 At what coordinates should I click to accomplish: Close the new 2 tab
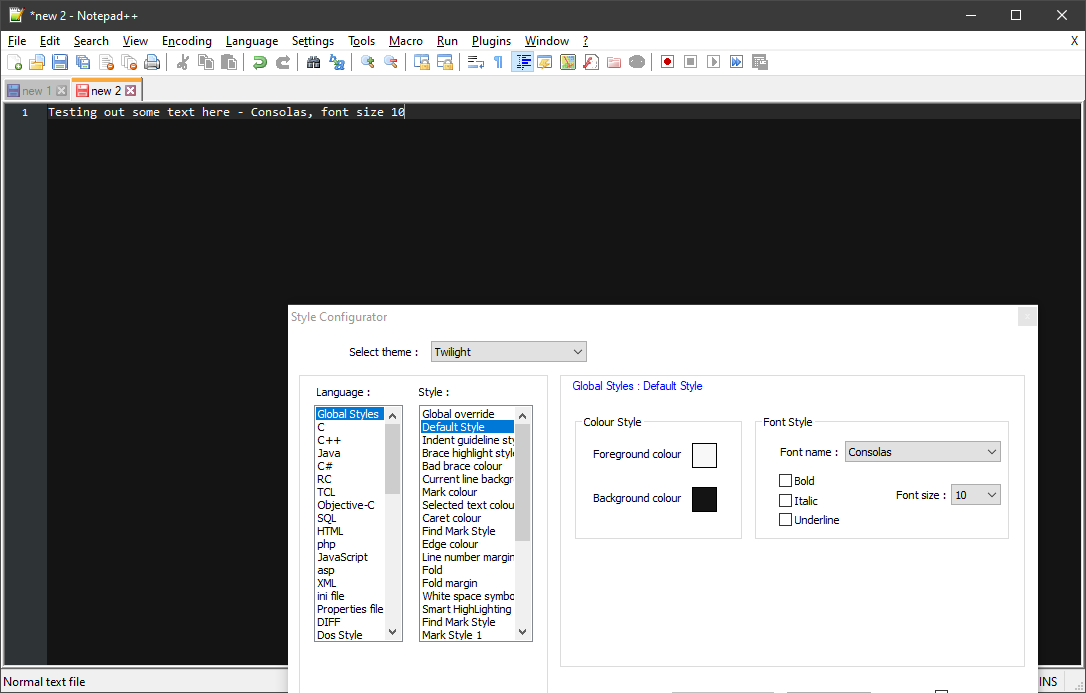pos(130,91)
